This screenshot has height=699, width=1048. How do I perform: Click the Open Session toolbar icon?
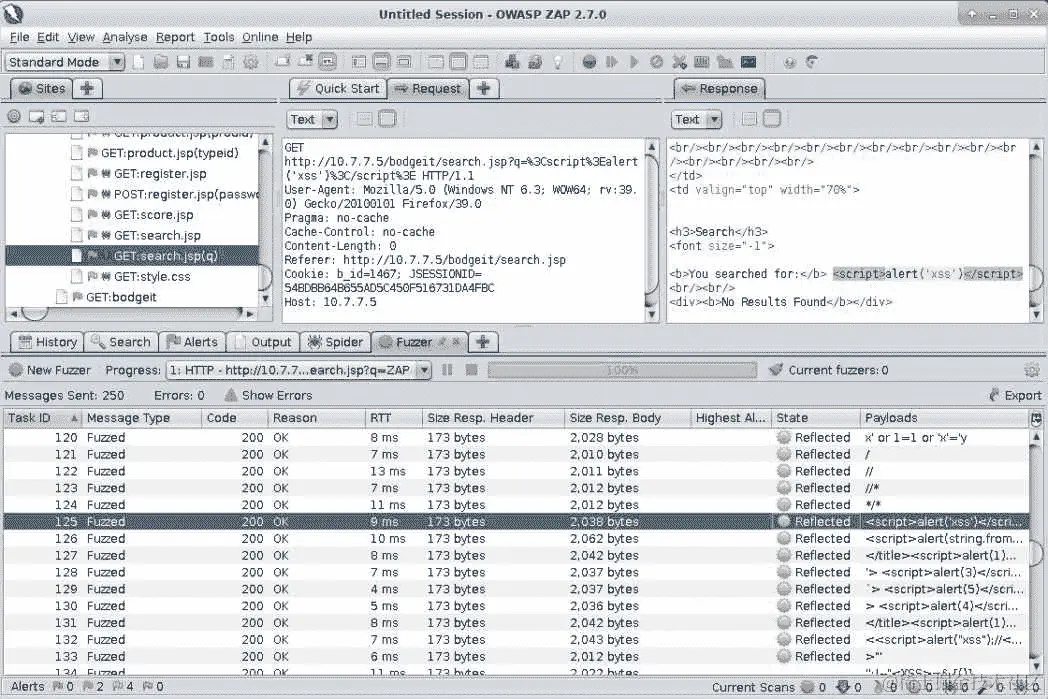click(160, 62)
